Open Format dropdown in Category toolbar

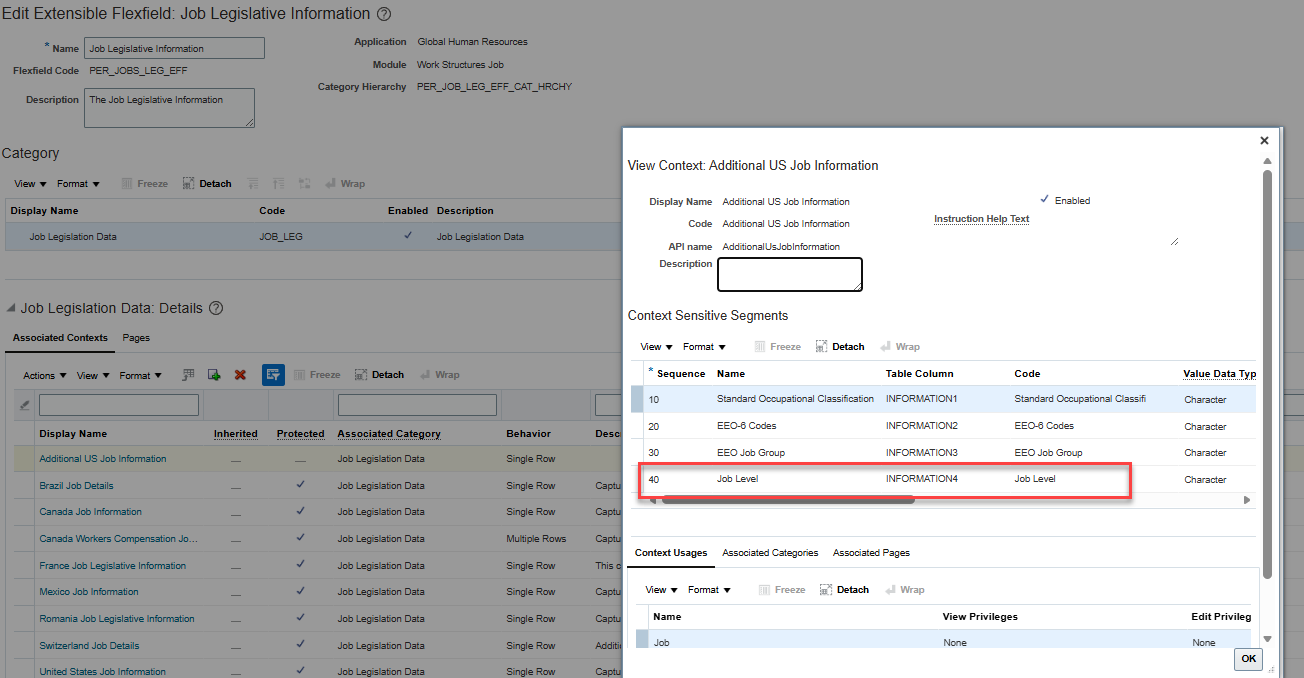78,184
